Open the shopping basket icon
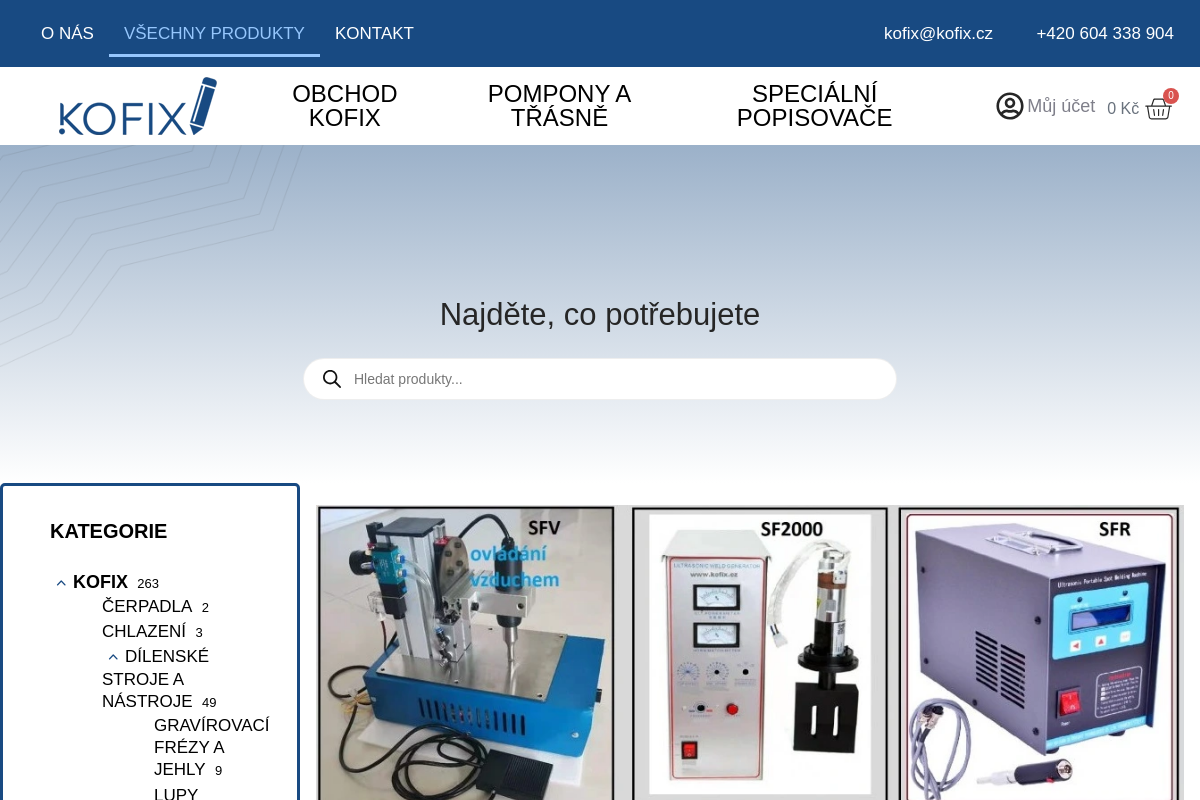The width and height of the screenshot is (1200, 800). point(1158,109)
